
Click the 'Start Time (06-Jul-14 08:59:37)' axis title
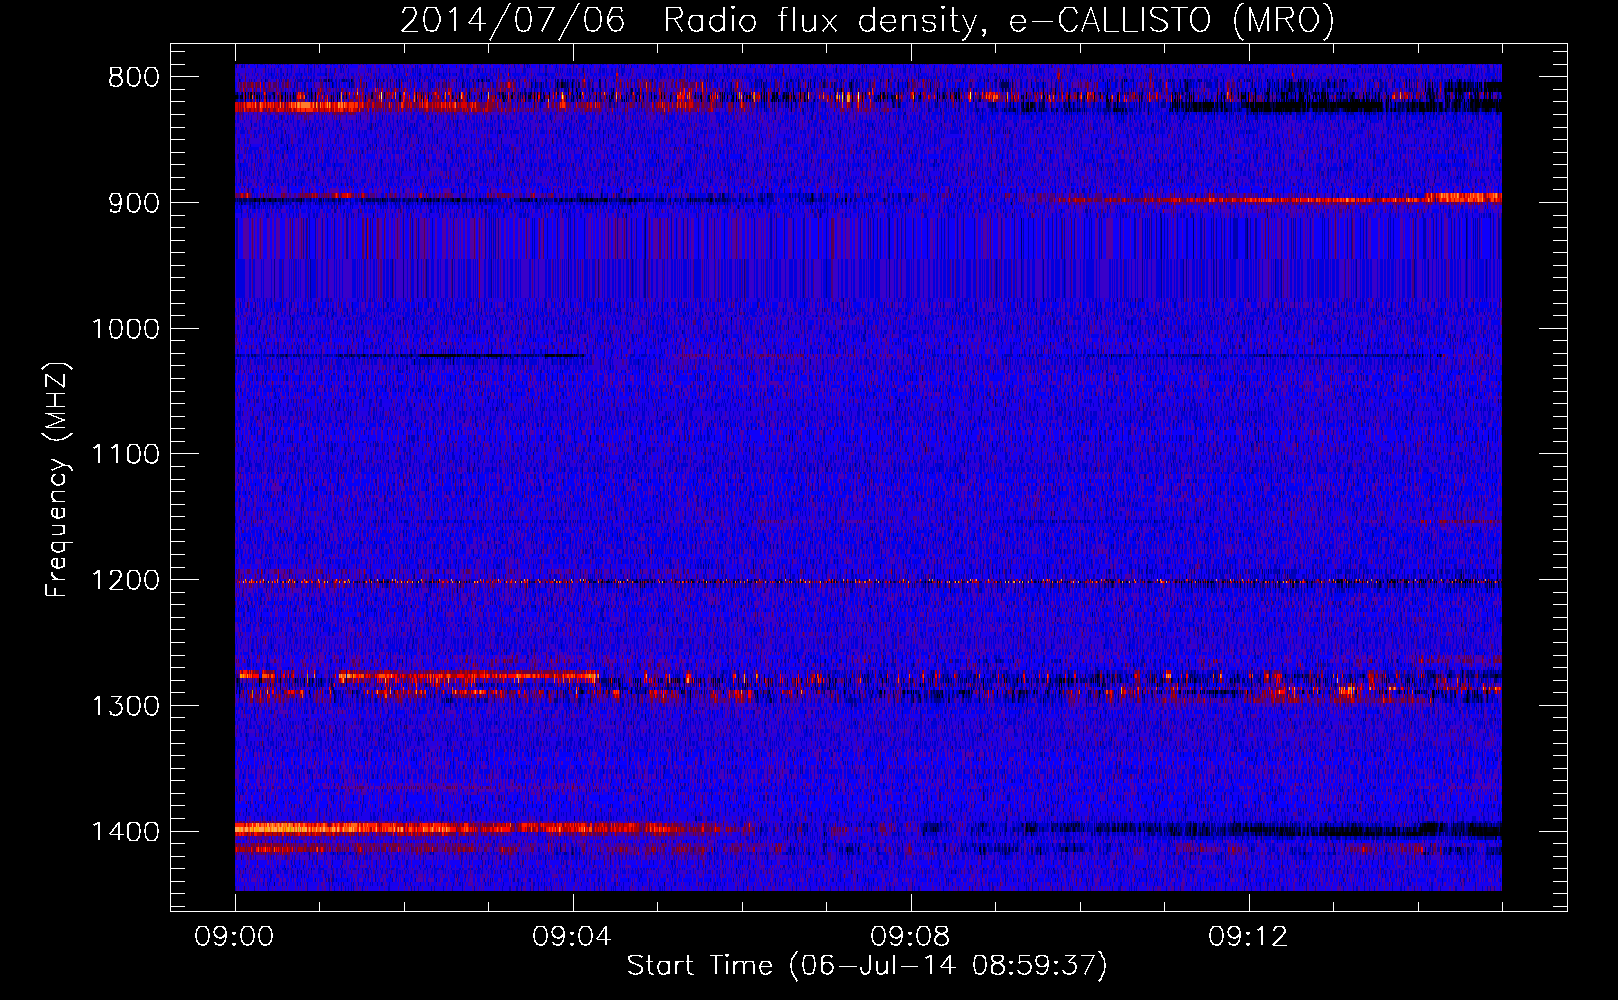click(x=867, y=966)
